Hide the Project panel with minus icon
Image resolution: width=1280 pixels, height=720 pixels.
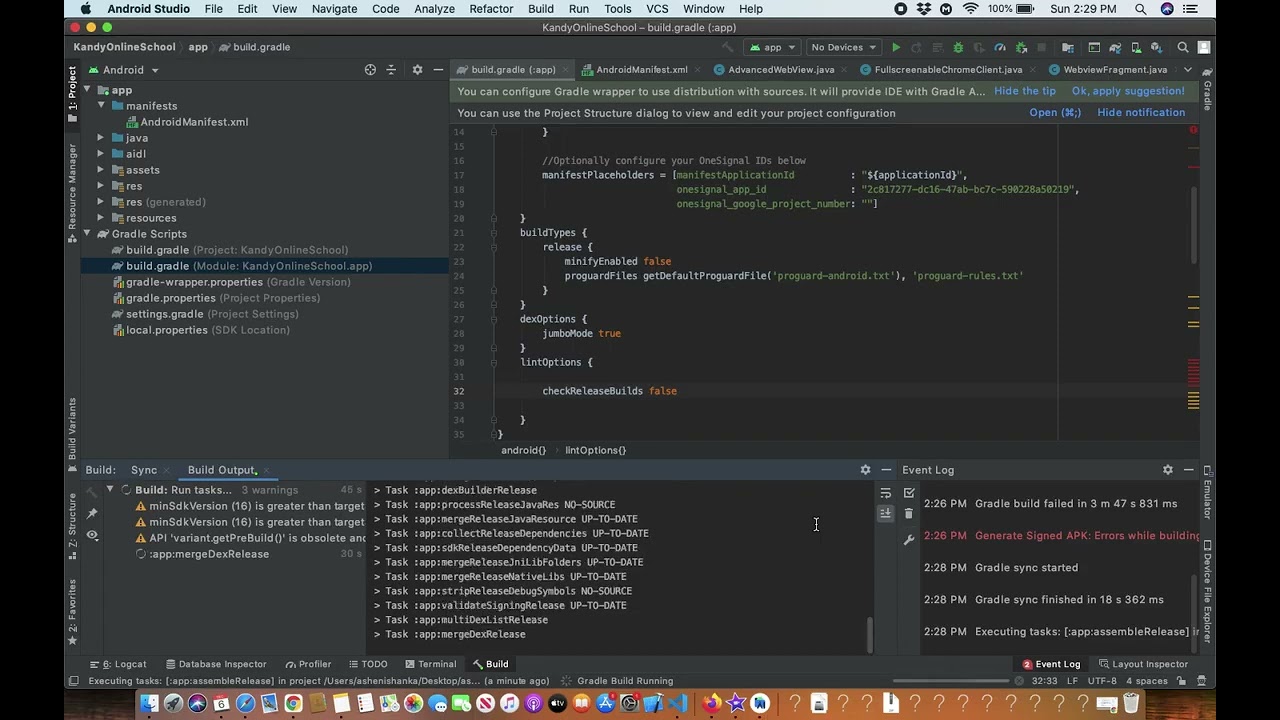tap(438, 70)
